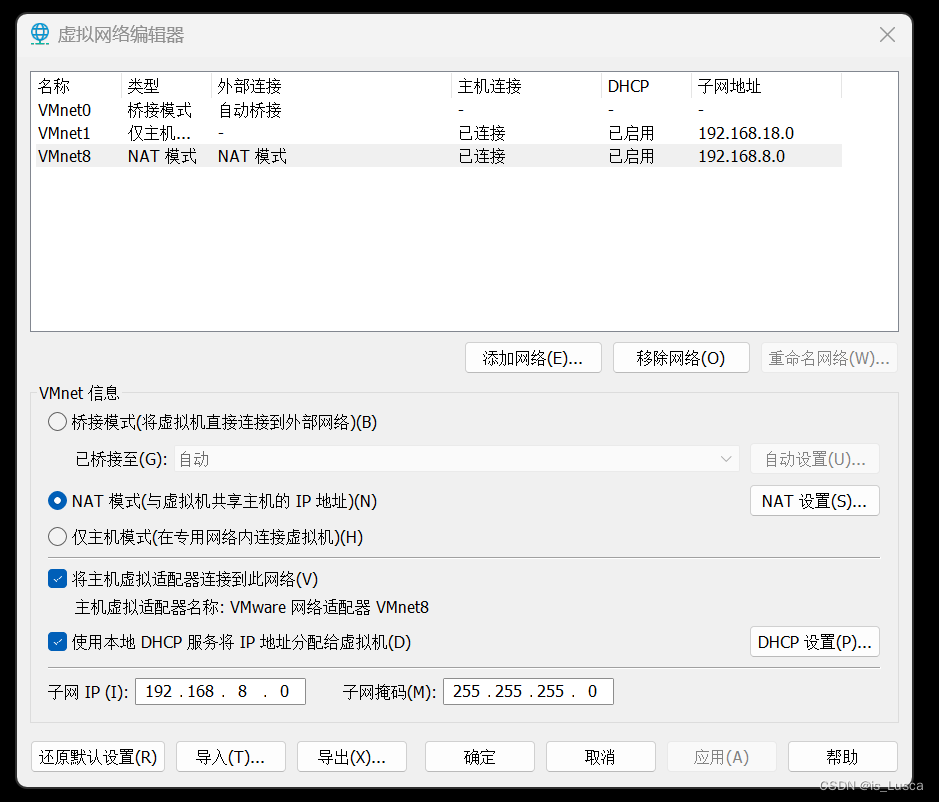Click the 自动设置(U)... button

814,459
